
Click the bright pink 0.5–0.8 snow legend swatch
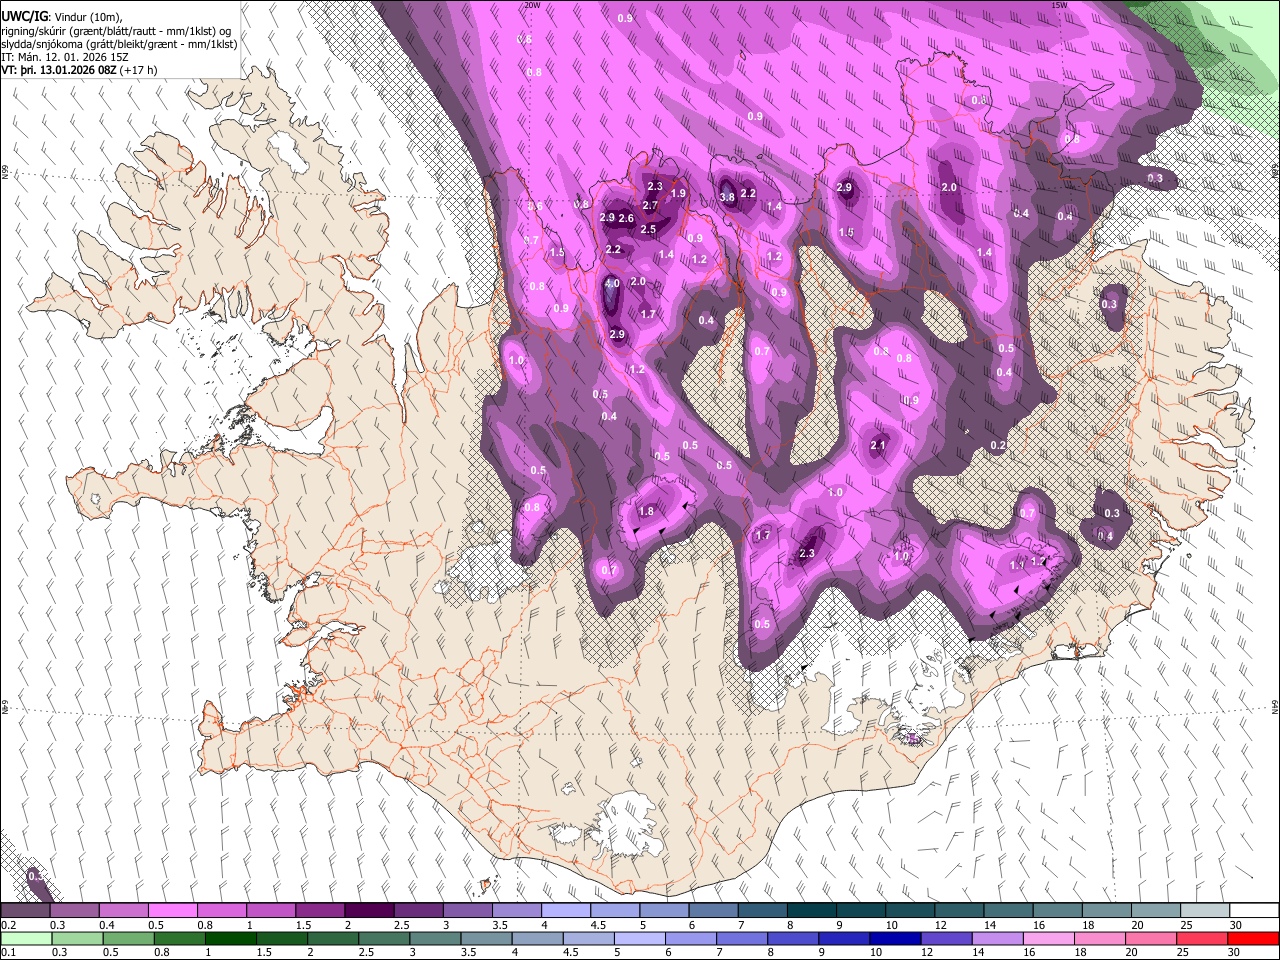click(x=174, y=911)
